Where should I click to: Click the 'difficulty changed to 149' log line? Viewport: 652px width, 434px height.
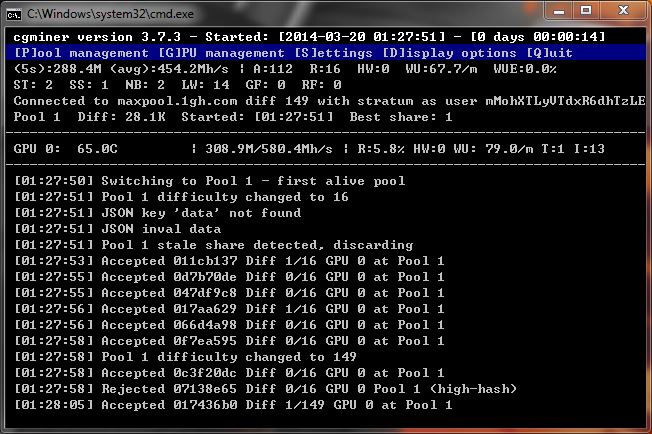(185, 357)
